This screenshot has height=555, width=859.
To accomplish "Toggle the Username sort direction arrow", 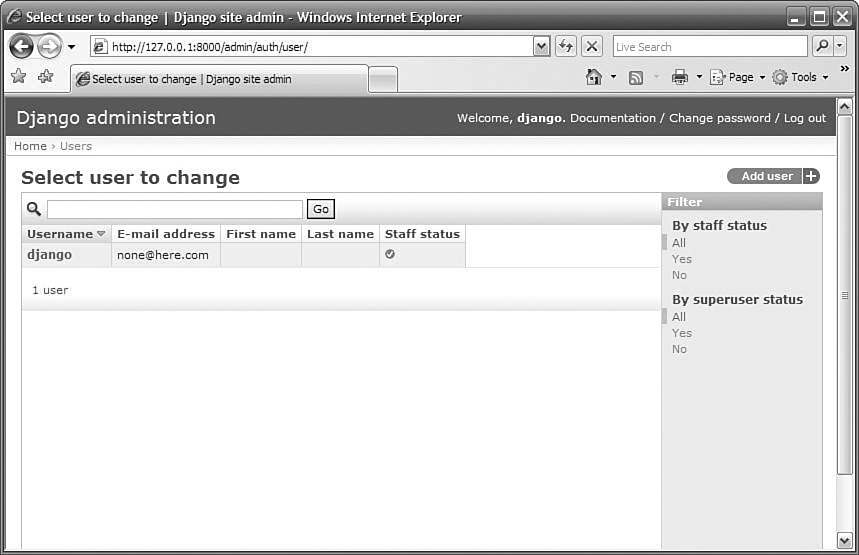I will point(101,234).
